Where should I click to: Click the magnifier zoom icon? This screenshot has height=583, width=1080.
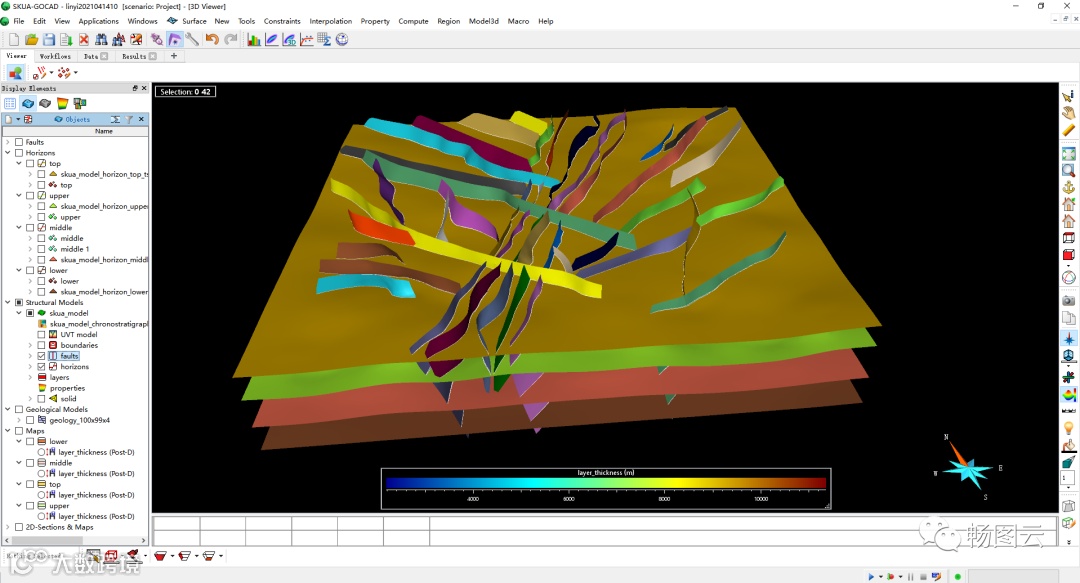[1068, 170]
